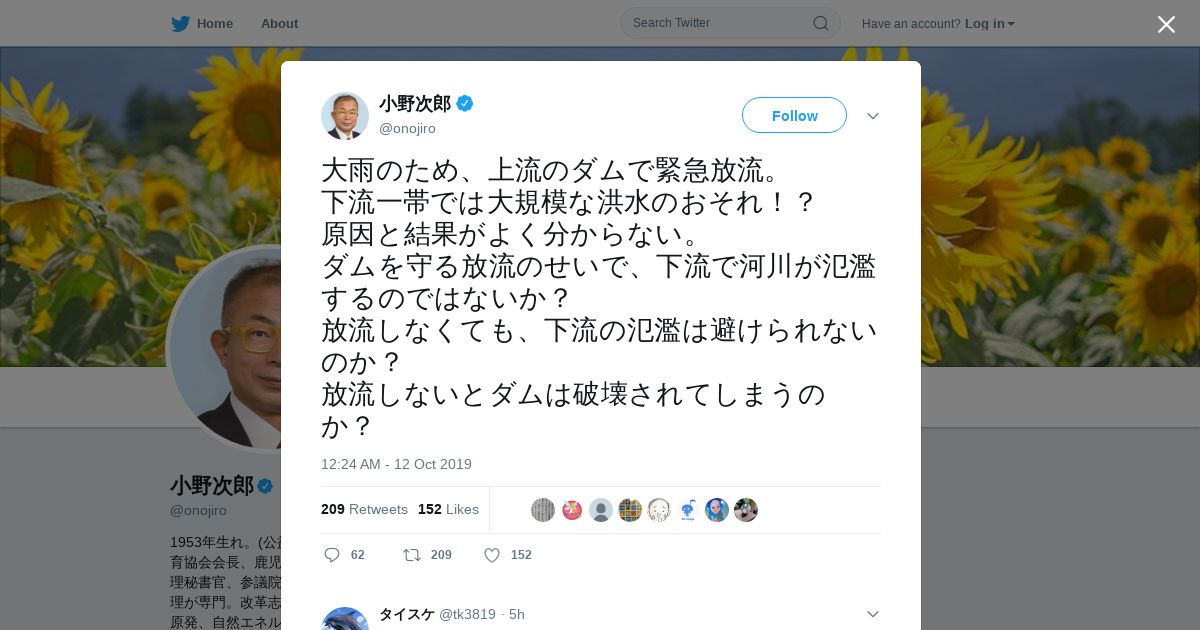This screenshot has width=1200, height=630.
Task: Follow @onojiro with the Follow button
Action: coord(794,115)
